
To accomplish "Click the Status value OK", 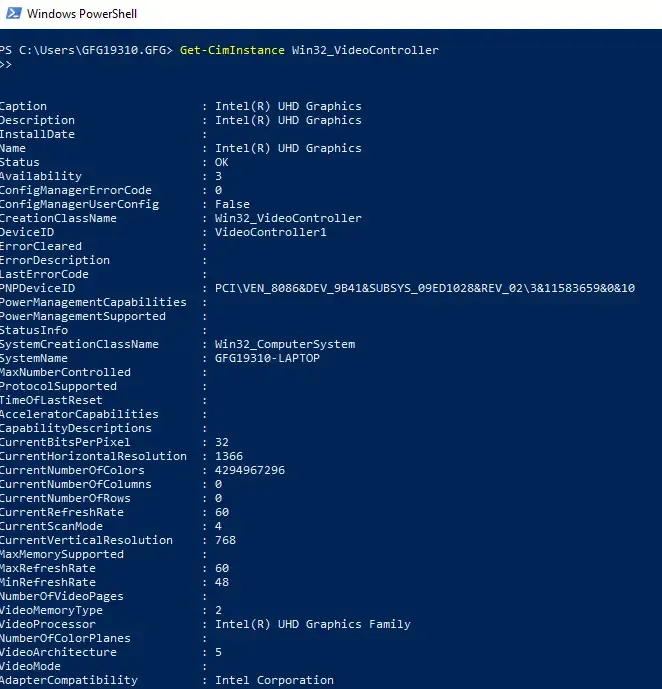I will click(221, 162).
